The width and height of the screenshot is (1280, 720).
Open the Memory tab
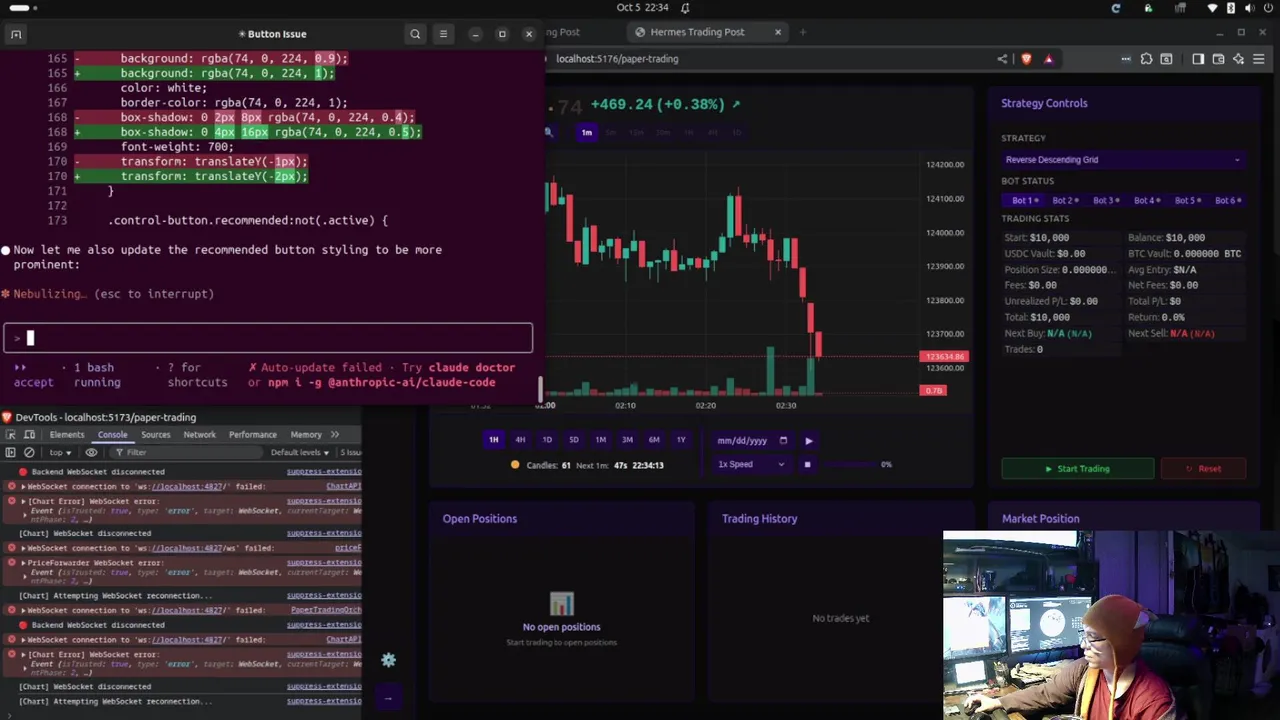306,435
